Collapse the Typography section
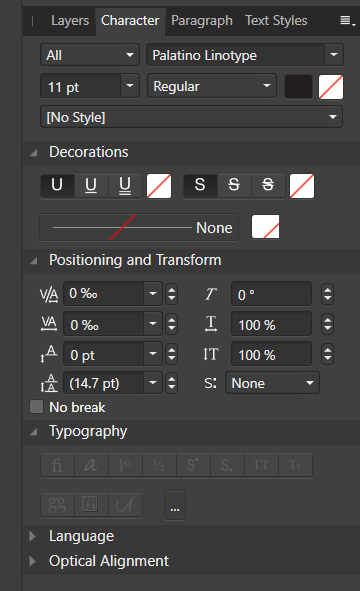Image resolution: width=360 pixels, height=591 pixels. click(x=34, y=432)
